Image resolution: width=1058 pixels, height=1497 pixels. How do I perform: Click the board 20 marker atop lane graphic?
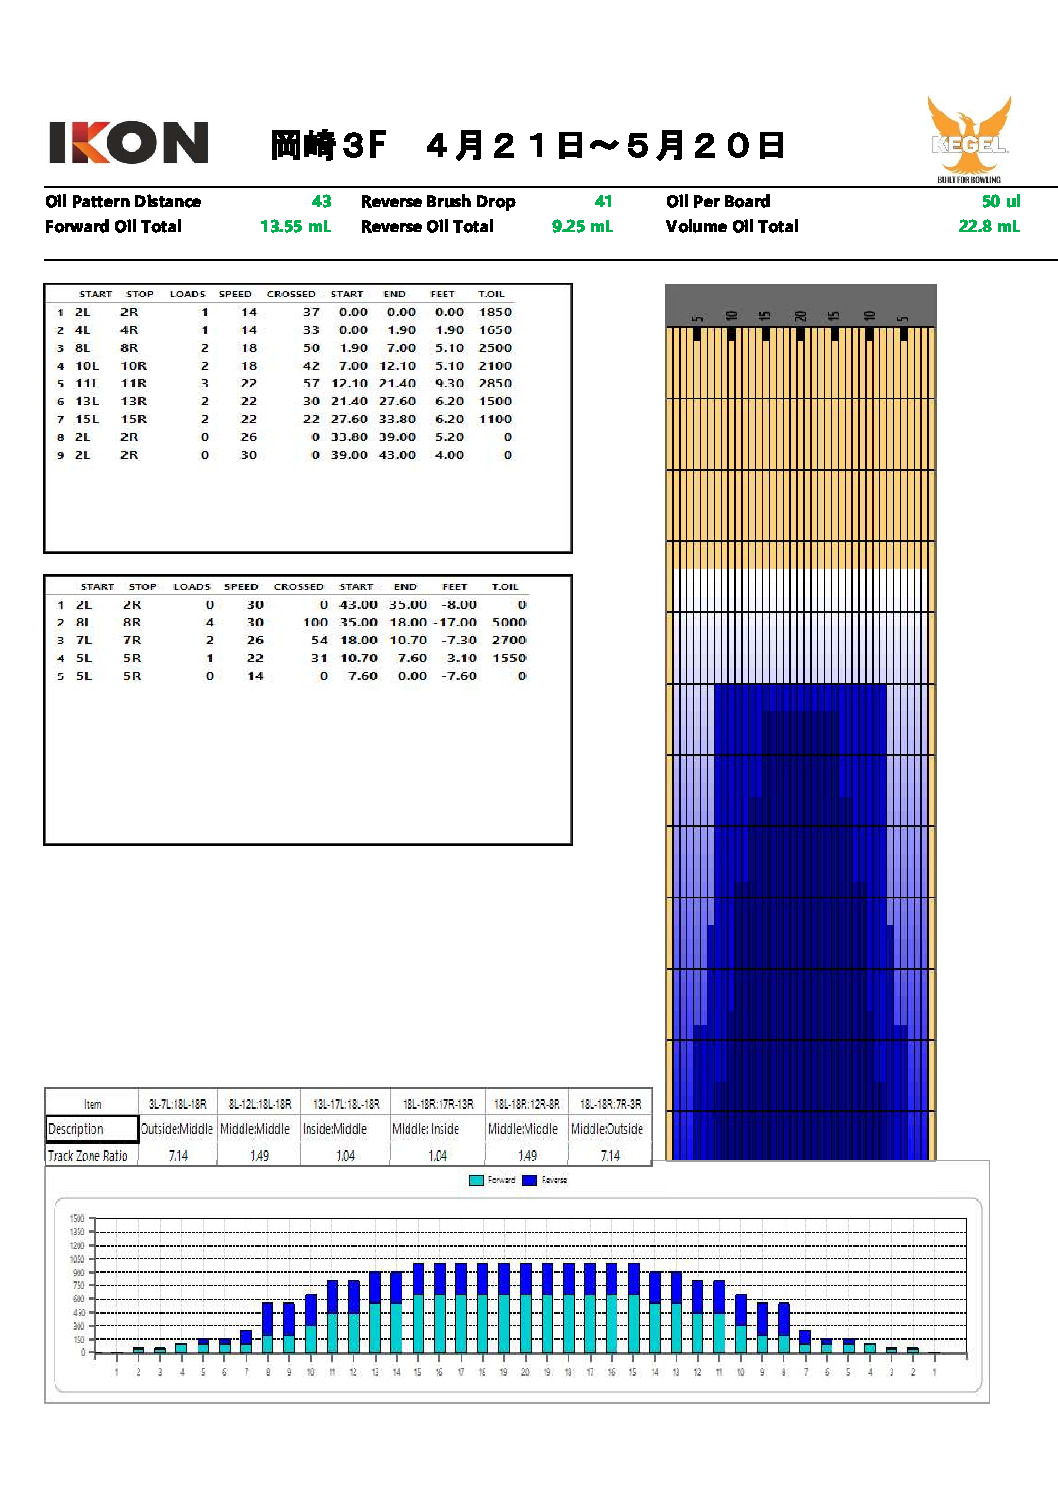800,316
